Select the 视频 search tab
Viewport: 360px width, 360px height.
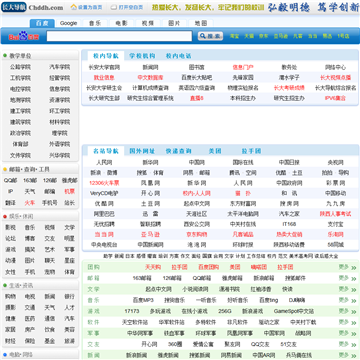[x=148, y=23]
